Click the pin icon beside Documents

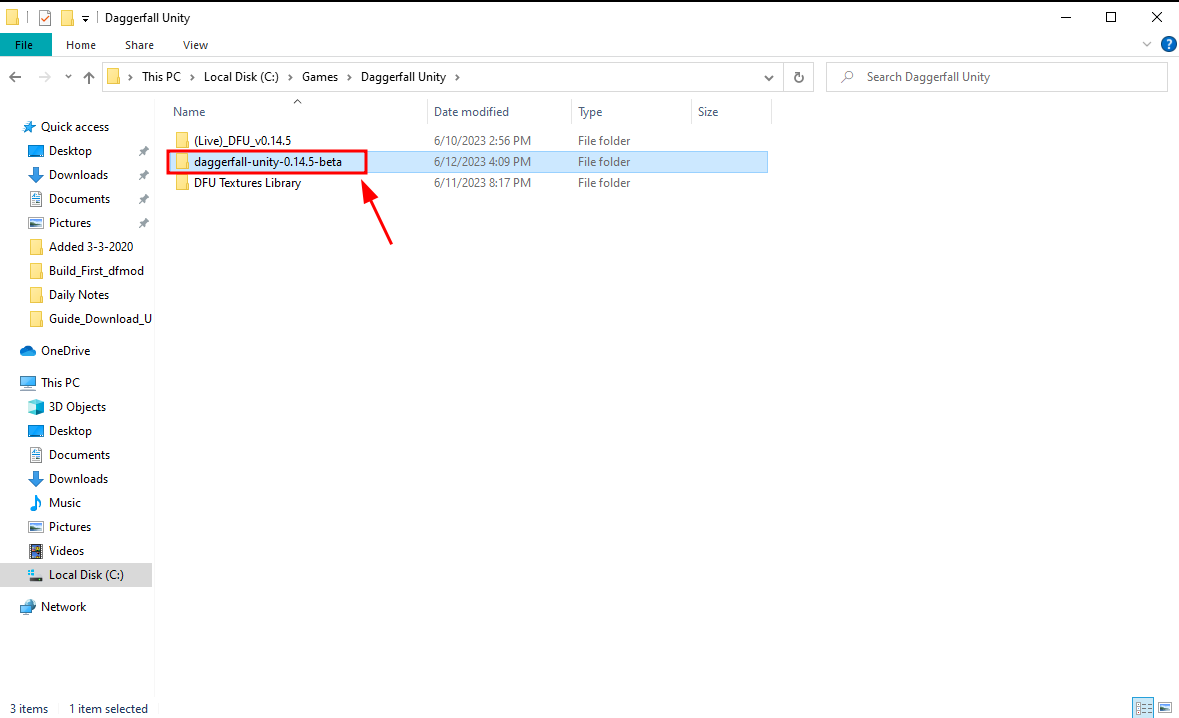tap(143, 199)
